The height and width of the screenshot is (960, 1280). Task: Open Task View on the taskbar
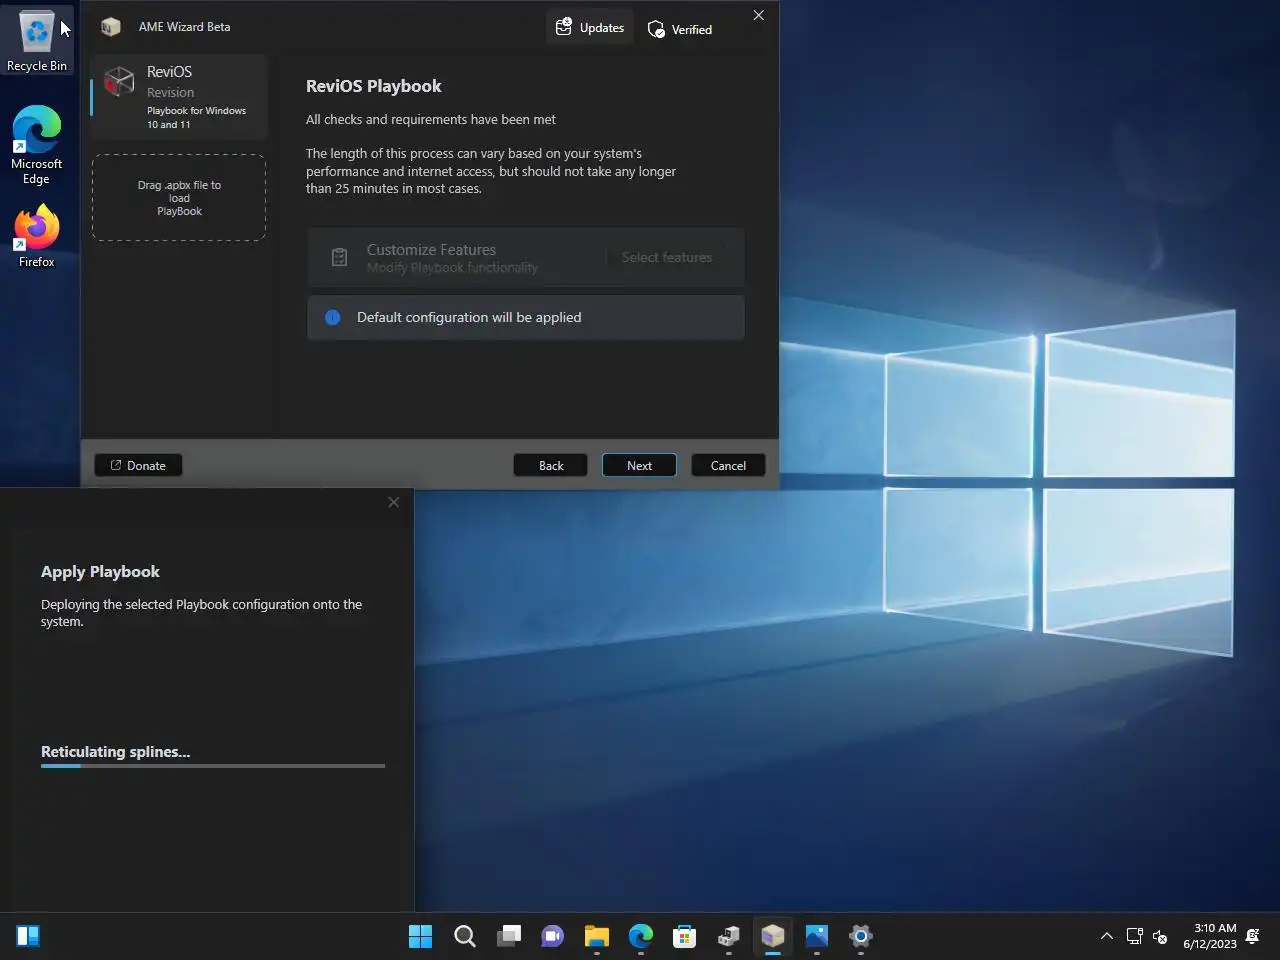click(x=509, y=936)
